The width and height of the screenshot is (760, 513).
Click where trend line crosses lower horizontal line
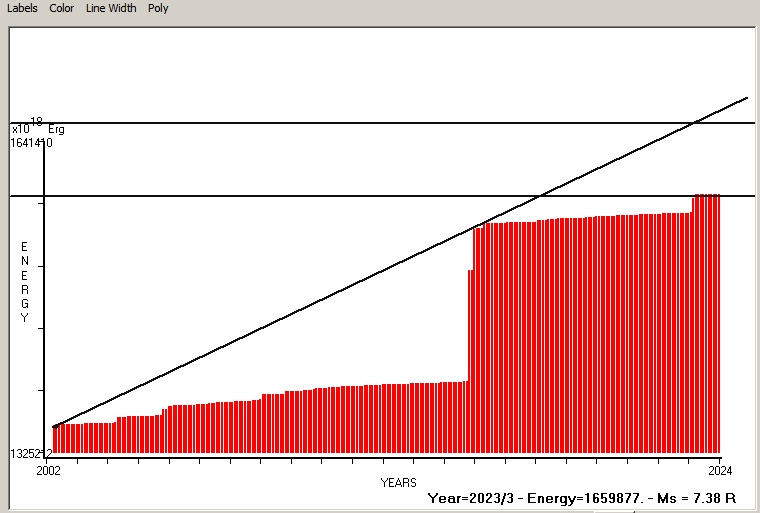pyautogui.click(x=541, y=196)
